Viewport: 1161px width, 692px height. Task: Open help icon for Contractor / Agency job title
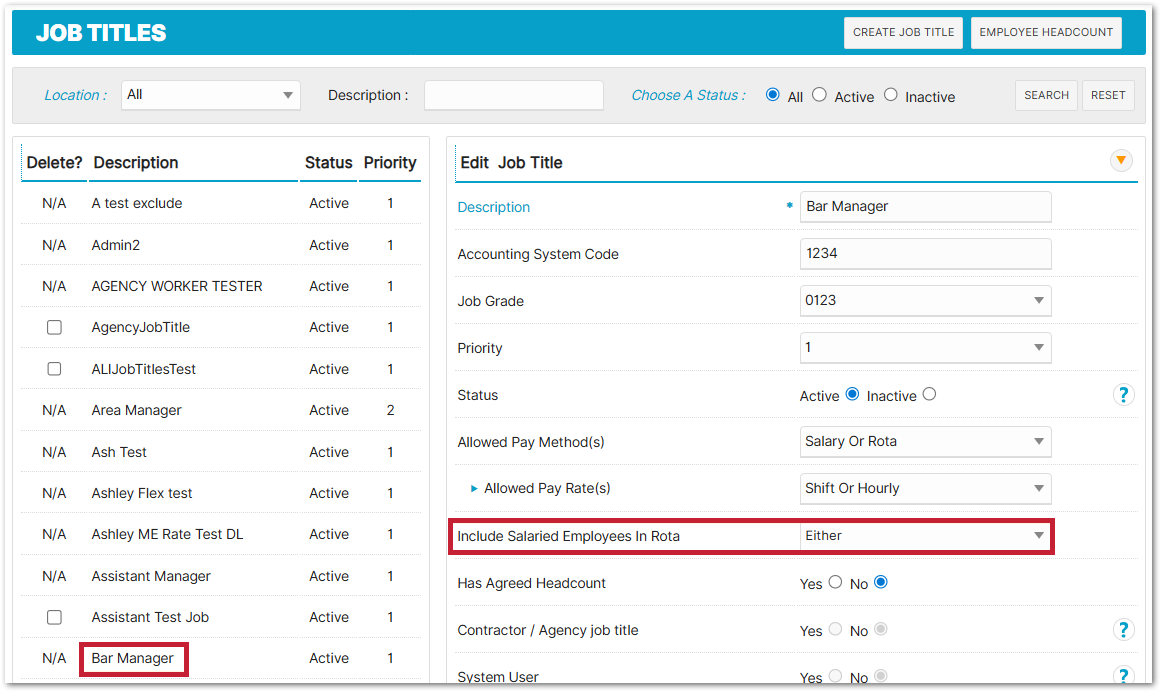pos(1123,630)
